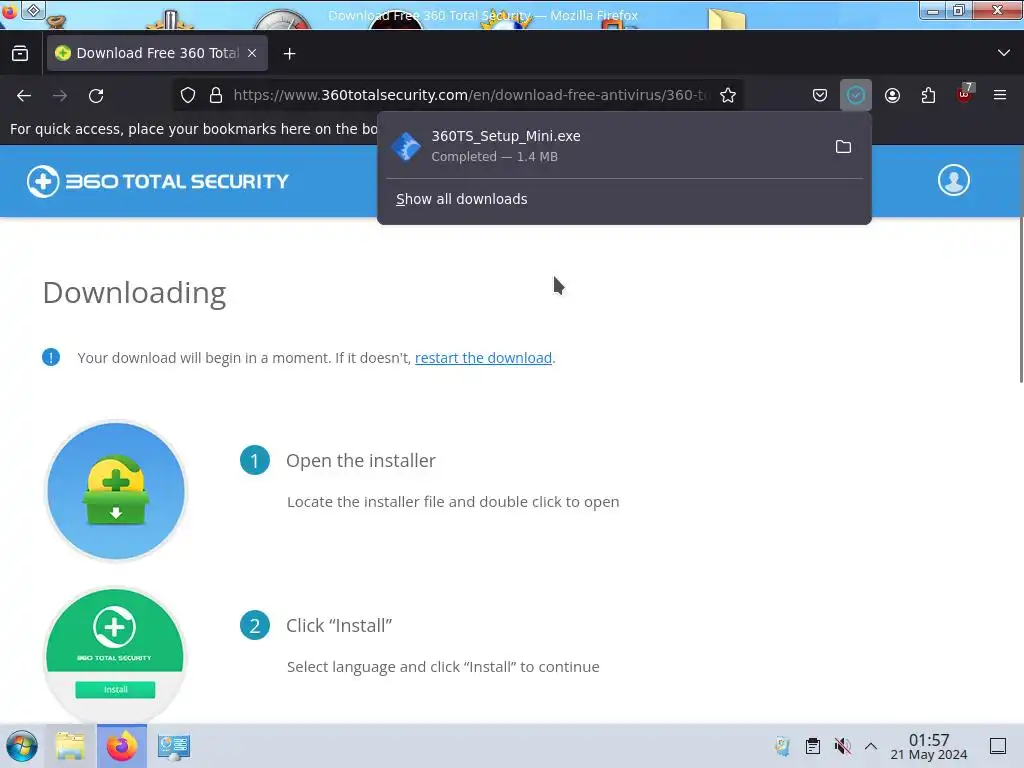Click the restart the download link
The image size is (1024, 768).
coord(483,358)
